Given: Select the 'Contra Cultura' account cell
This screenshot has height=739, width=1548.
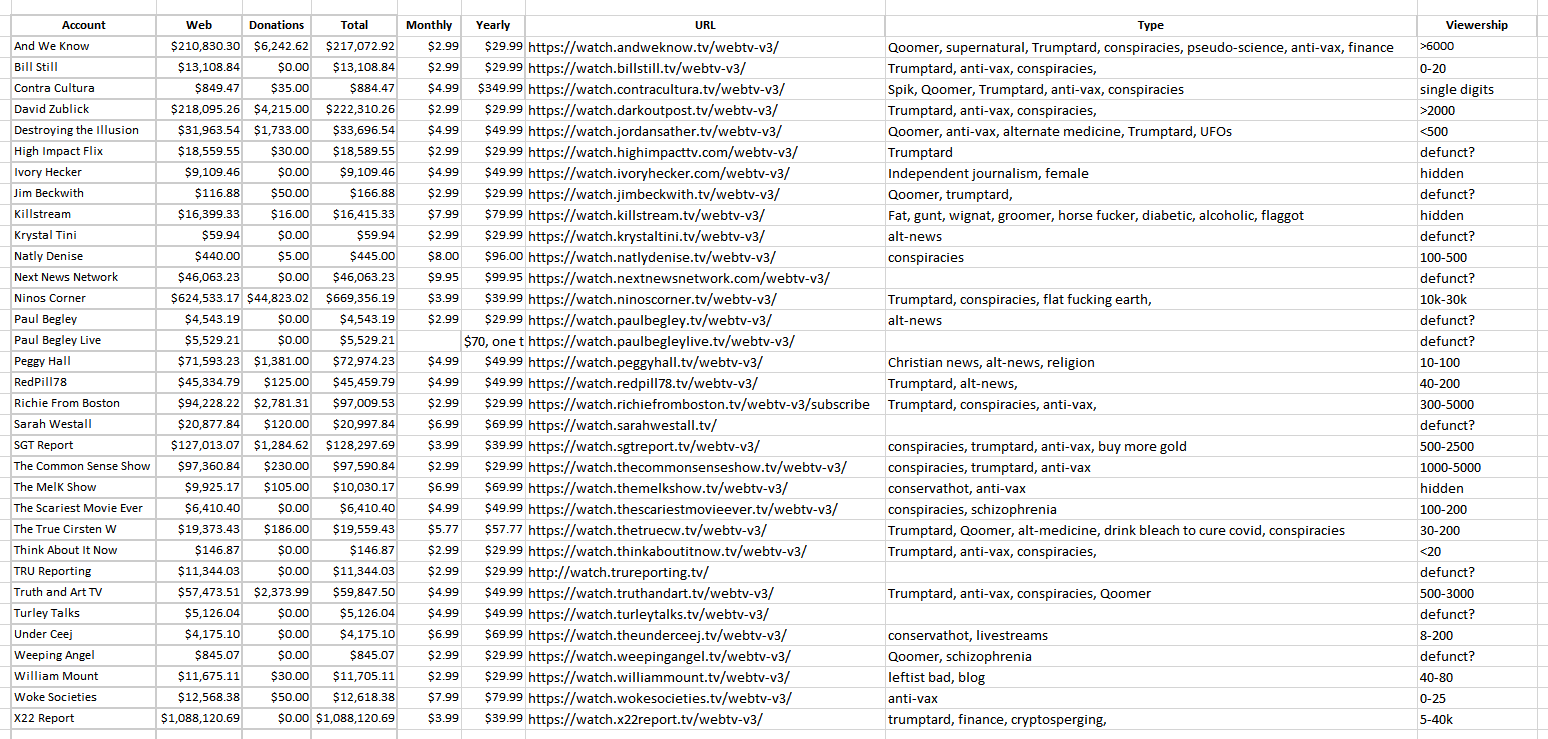Looking at the screenshot, I should 83,88.
